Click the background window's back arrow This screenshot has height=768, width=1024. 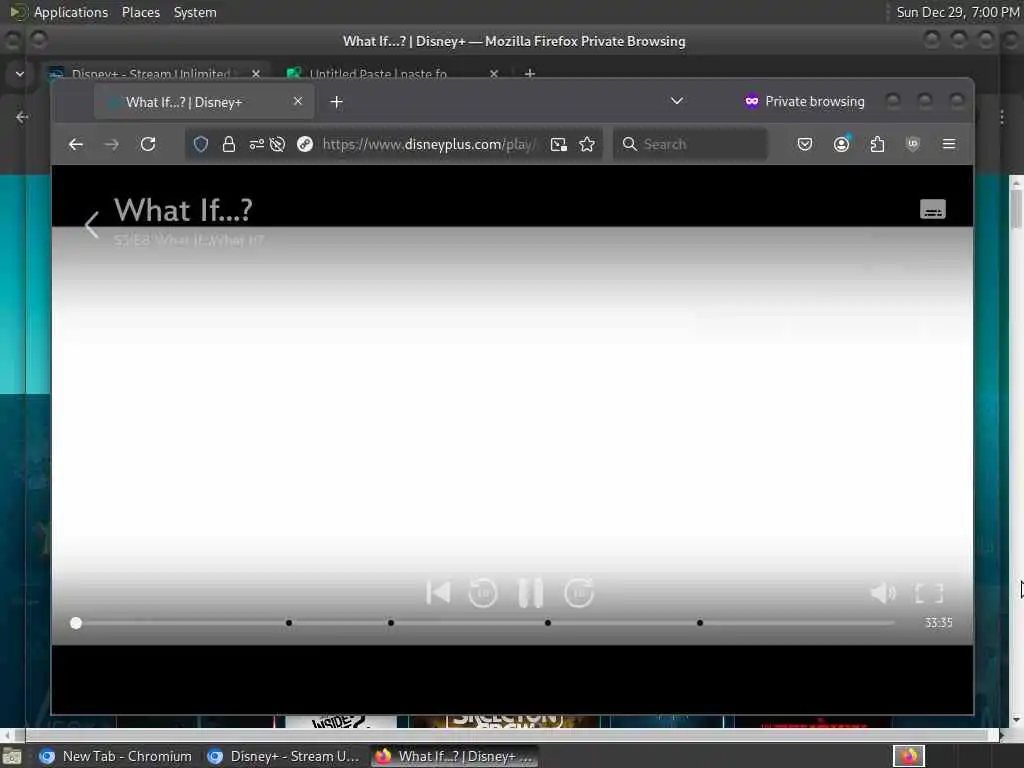(22, 117)
